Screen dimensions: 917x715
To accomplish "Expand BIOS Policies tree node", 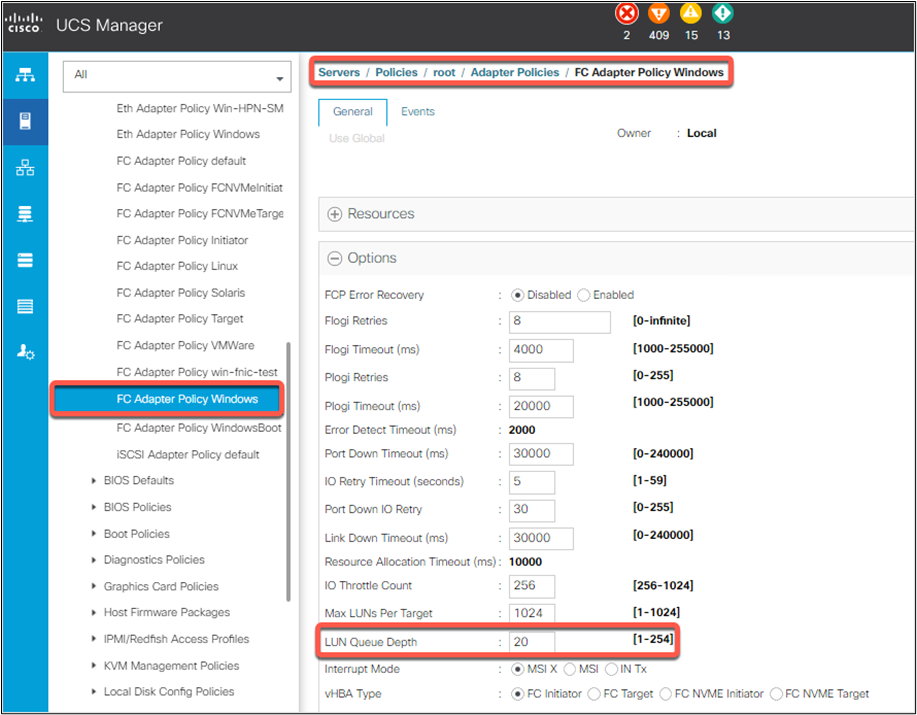I will pyautogui.click(x=94, y=507).
